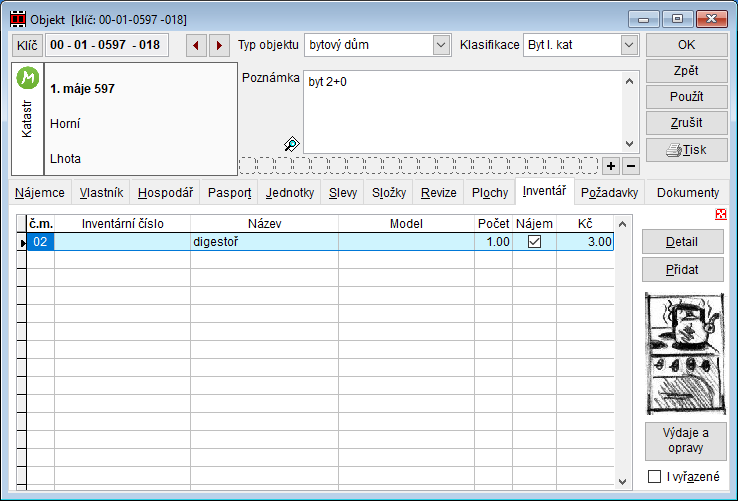
Task: Click the plus button below the note
Action: tap(612, 165)
